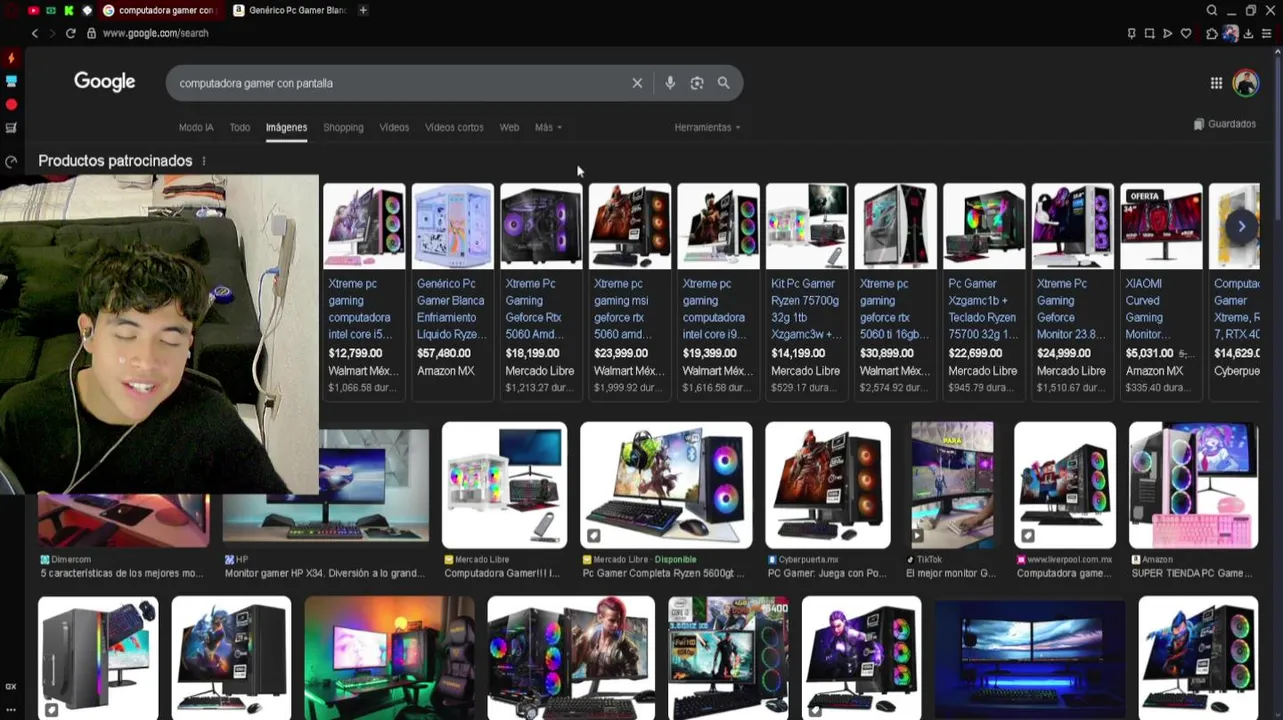Image resolution: width=1283 pixels, height=720 pixels.
Task: Open the Guardados saved items link
Action: tap(1225, 124)
